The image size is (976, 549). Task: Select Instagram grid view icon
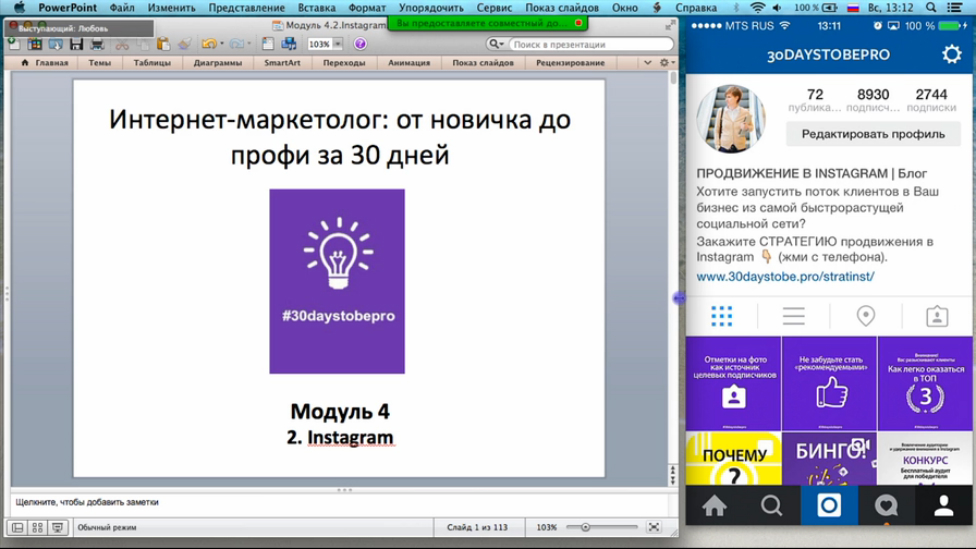pos(721,316)
